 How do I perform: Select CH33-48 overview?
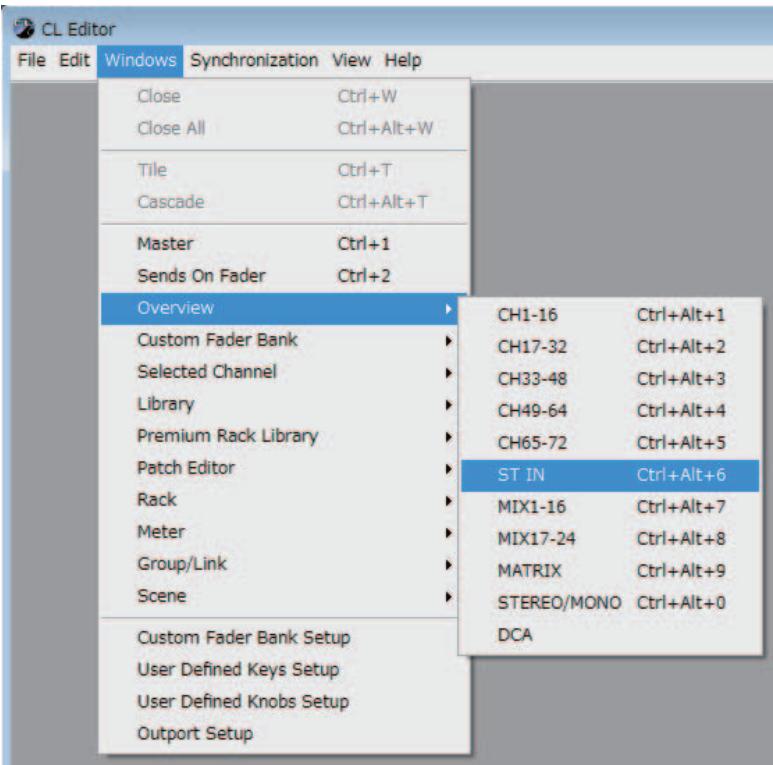(610, 379)
